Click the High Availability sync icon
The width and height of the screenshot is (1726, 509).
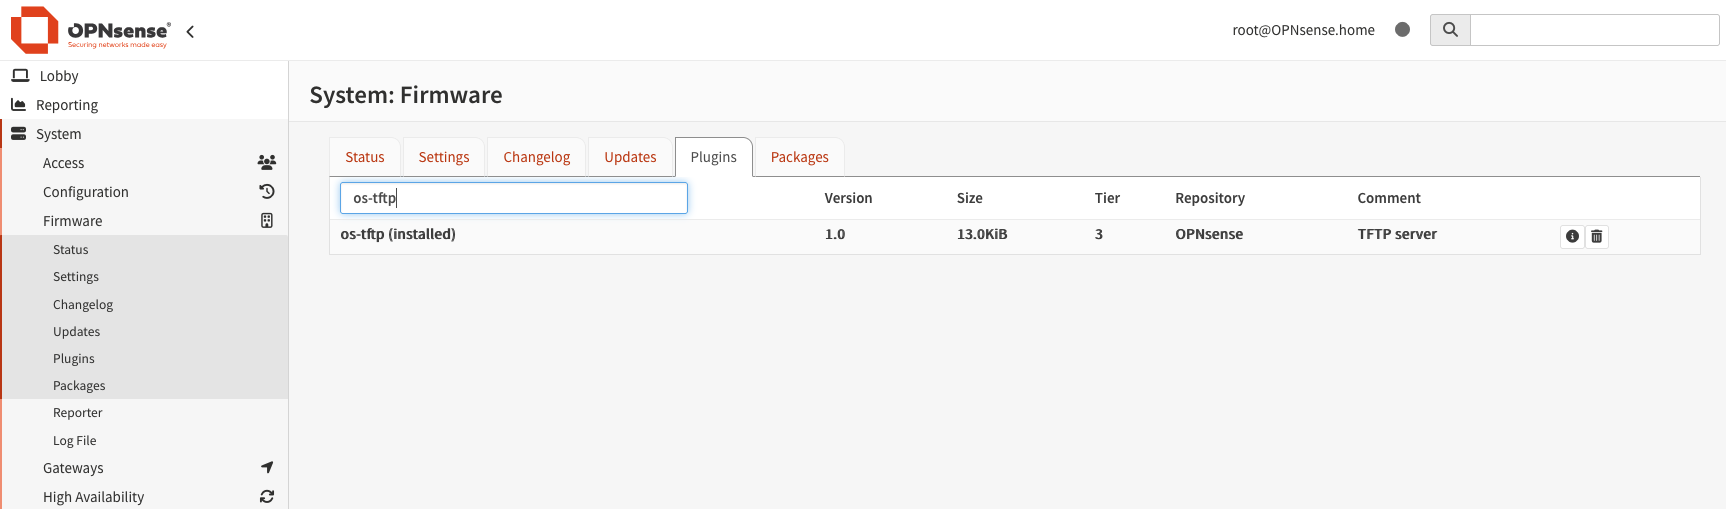[x=267, y=497]
